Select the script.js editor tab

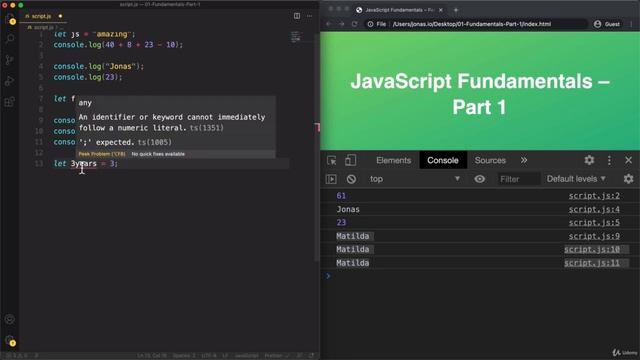[42, 16]
